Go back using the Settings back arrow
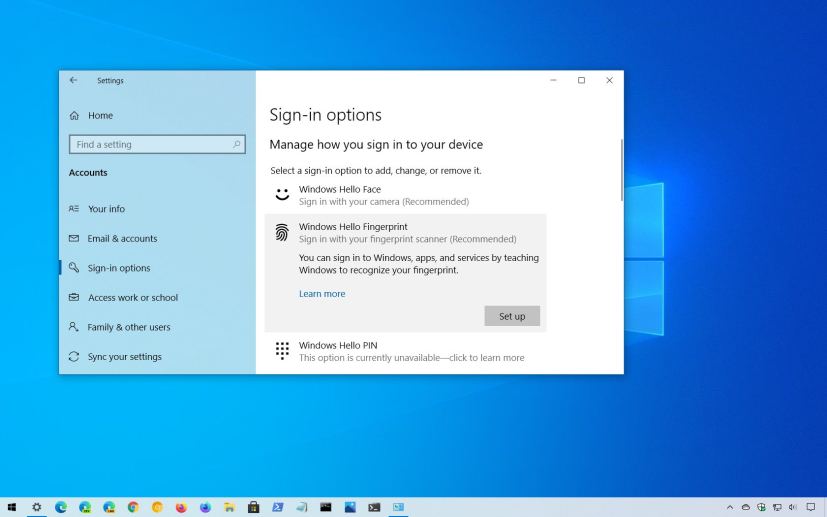 pyautogui.click(x=73, y=80)
